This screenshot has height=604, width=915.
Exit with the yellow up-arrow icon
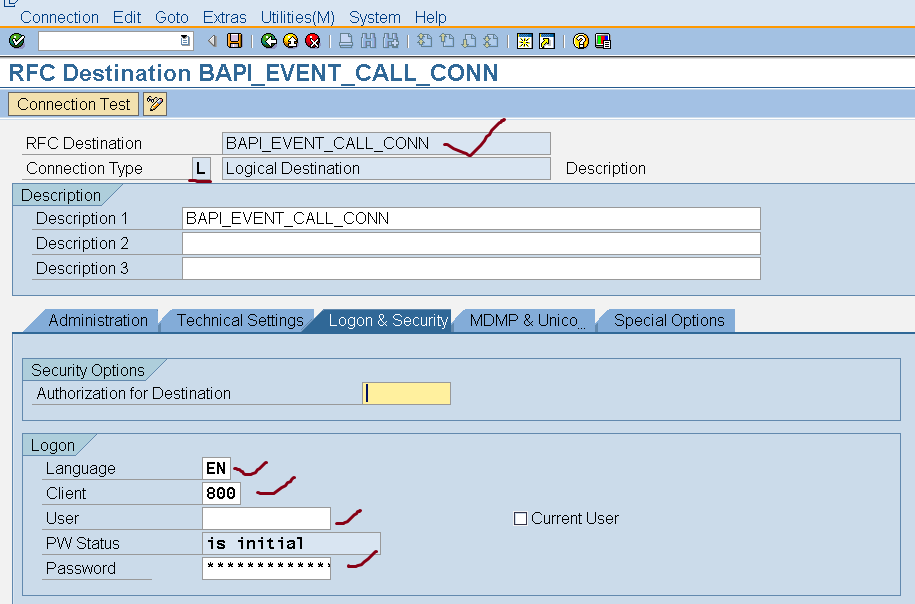pyautogui.click(x=290, y=41)
